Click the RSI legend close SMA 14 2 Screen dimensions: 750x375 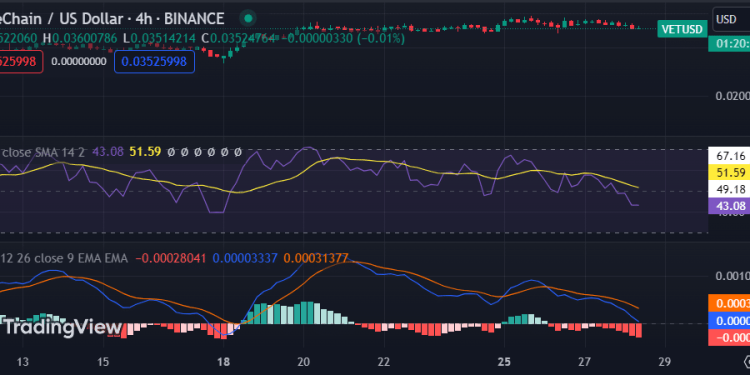pos(44,153)
